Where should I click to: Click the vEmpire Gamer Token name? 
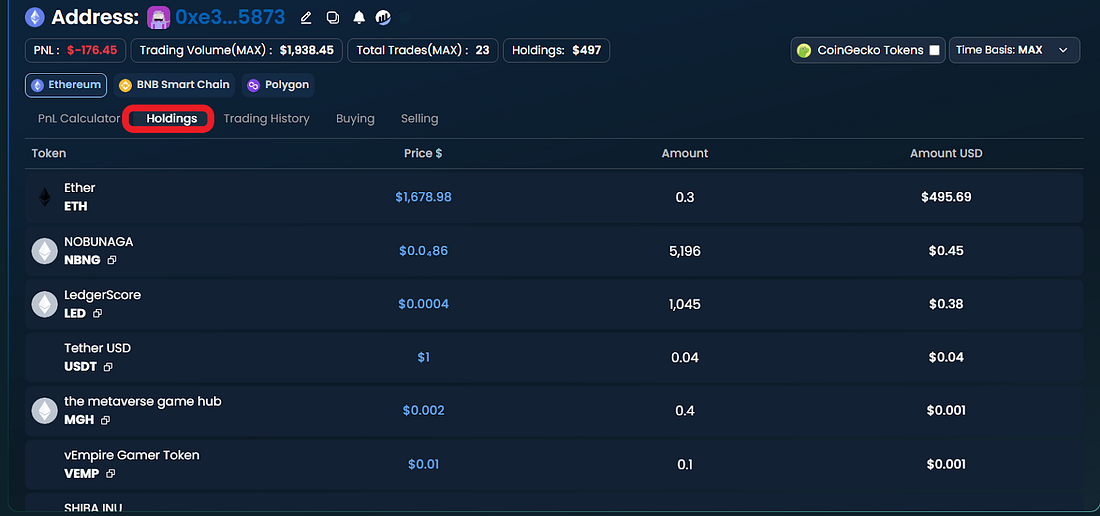pos(132,455)
